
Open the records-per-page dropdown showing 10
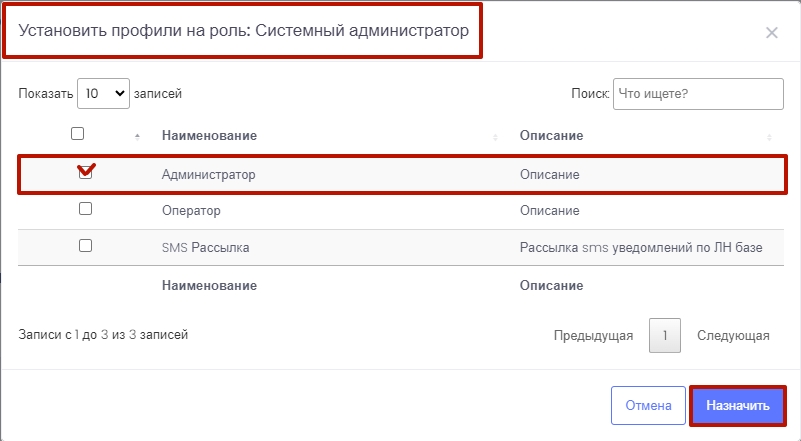(x=104, y=94)
